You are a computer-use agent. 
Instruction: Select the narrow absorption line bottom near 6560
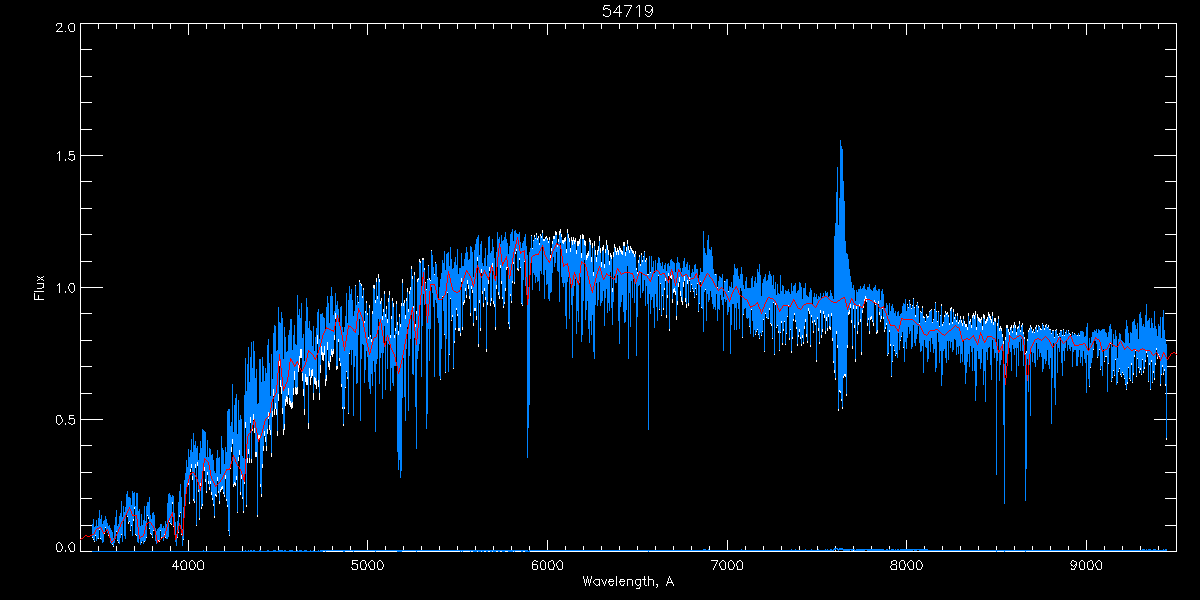(x=648, y=428)
